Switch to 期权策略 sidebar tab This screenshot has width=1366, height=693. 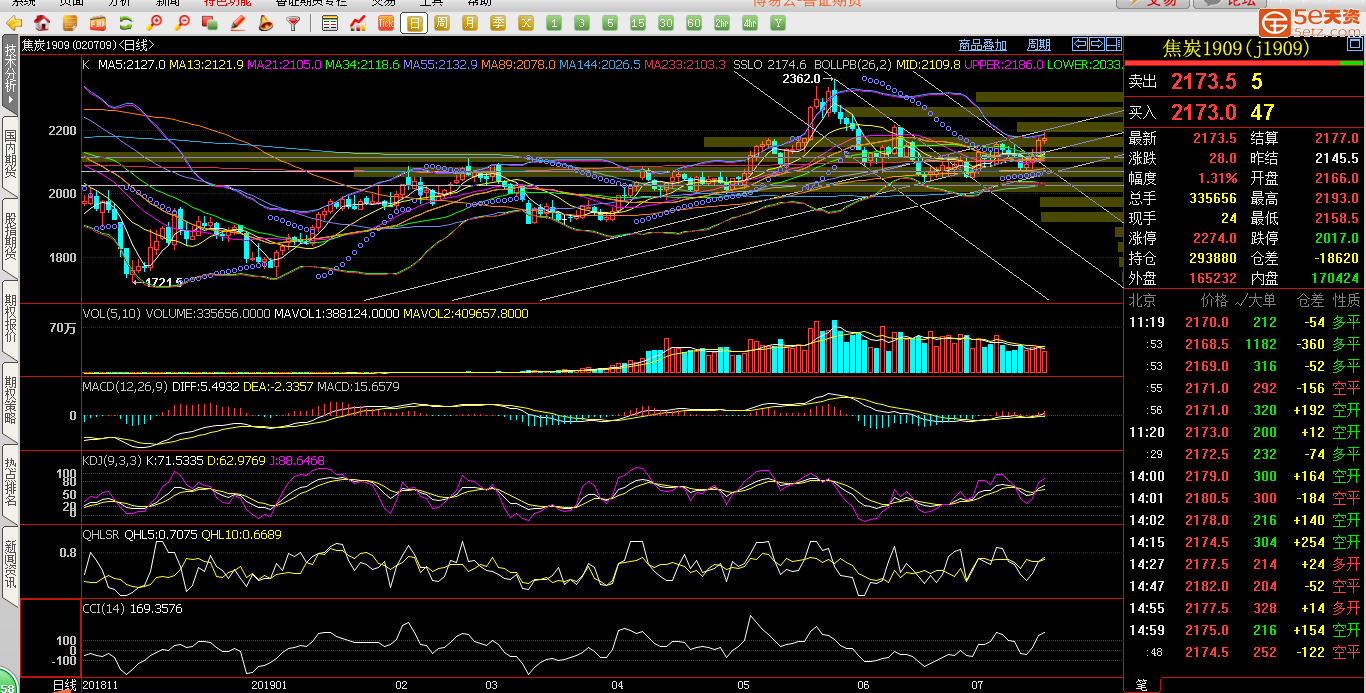pyautogui.click(x=10, y=400)
